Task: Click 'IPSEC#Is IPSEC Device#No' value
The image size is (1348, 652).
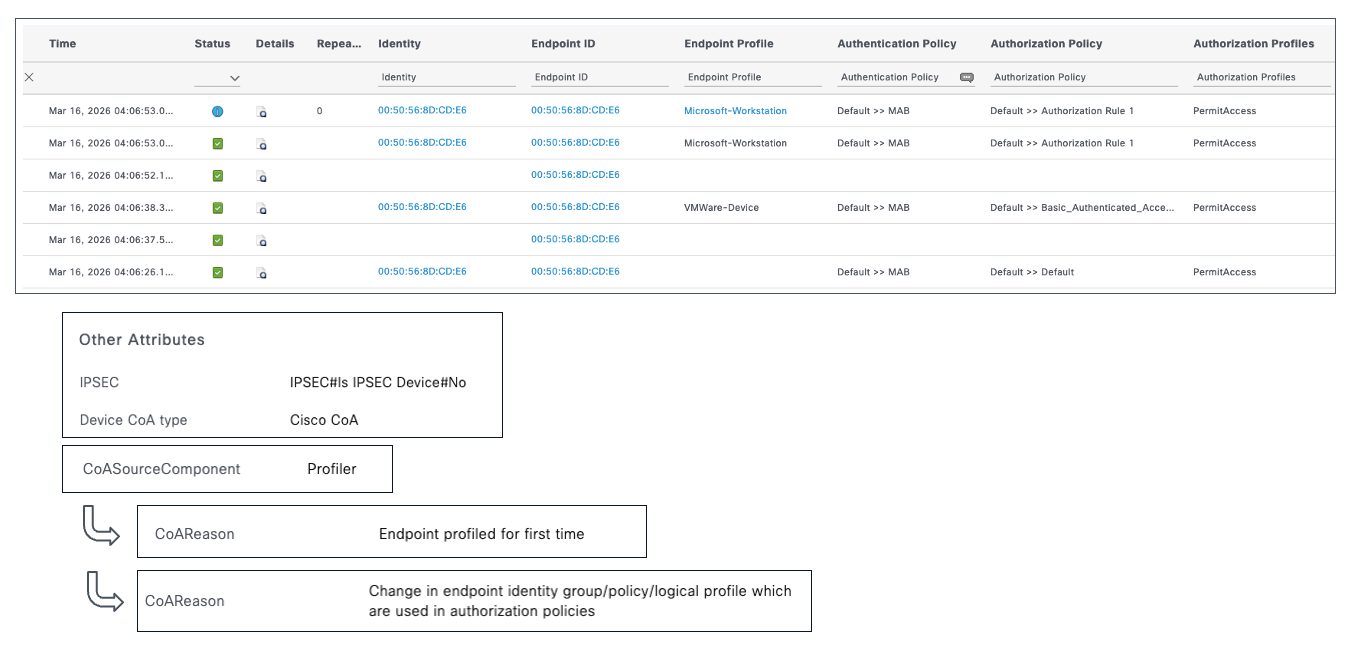Action: click(378, 383)
